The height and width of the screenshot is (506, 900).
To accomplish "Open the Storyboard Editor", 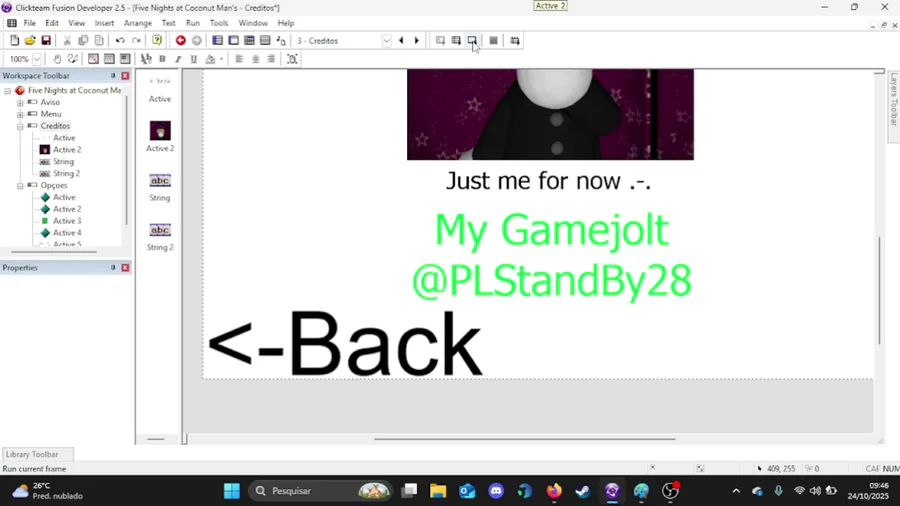I will tap(218, 41).
